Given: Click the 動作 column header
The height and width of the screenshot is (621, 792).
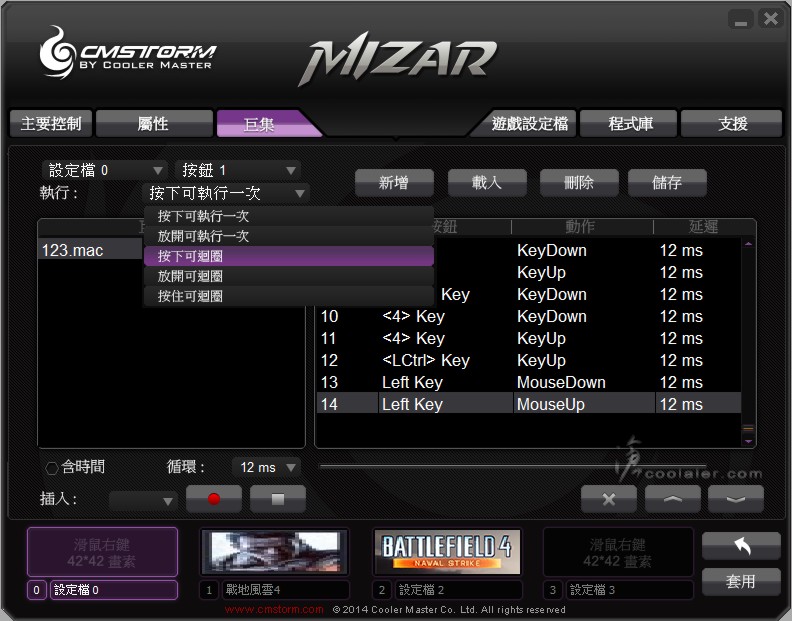Looking at the screenshot, I should click(x=582, y=227).
